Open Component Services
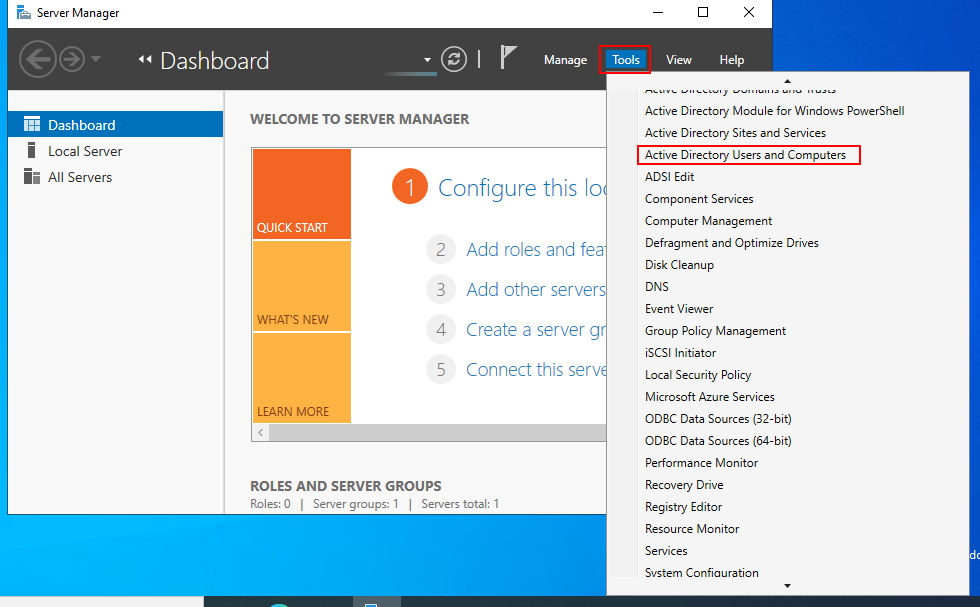The width and height of the screenshot is (980, 607). pos(699,199)
